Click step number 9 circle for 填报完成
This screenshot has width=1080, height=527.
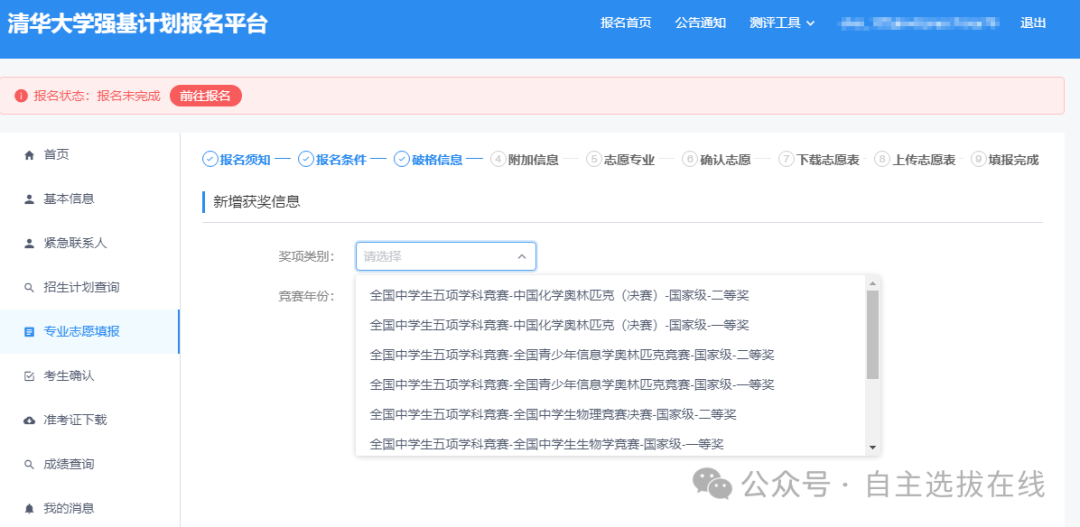pyautogui.click(x=978, y=159)
